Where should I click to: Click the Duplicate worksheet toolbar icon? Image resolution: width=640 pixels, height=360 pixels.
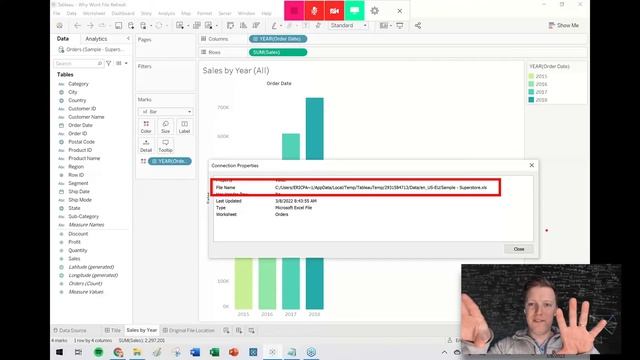[x=197, y=25]
